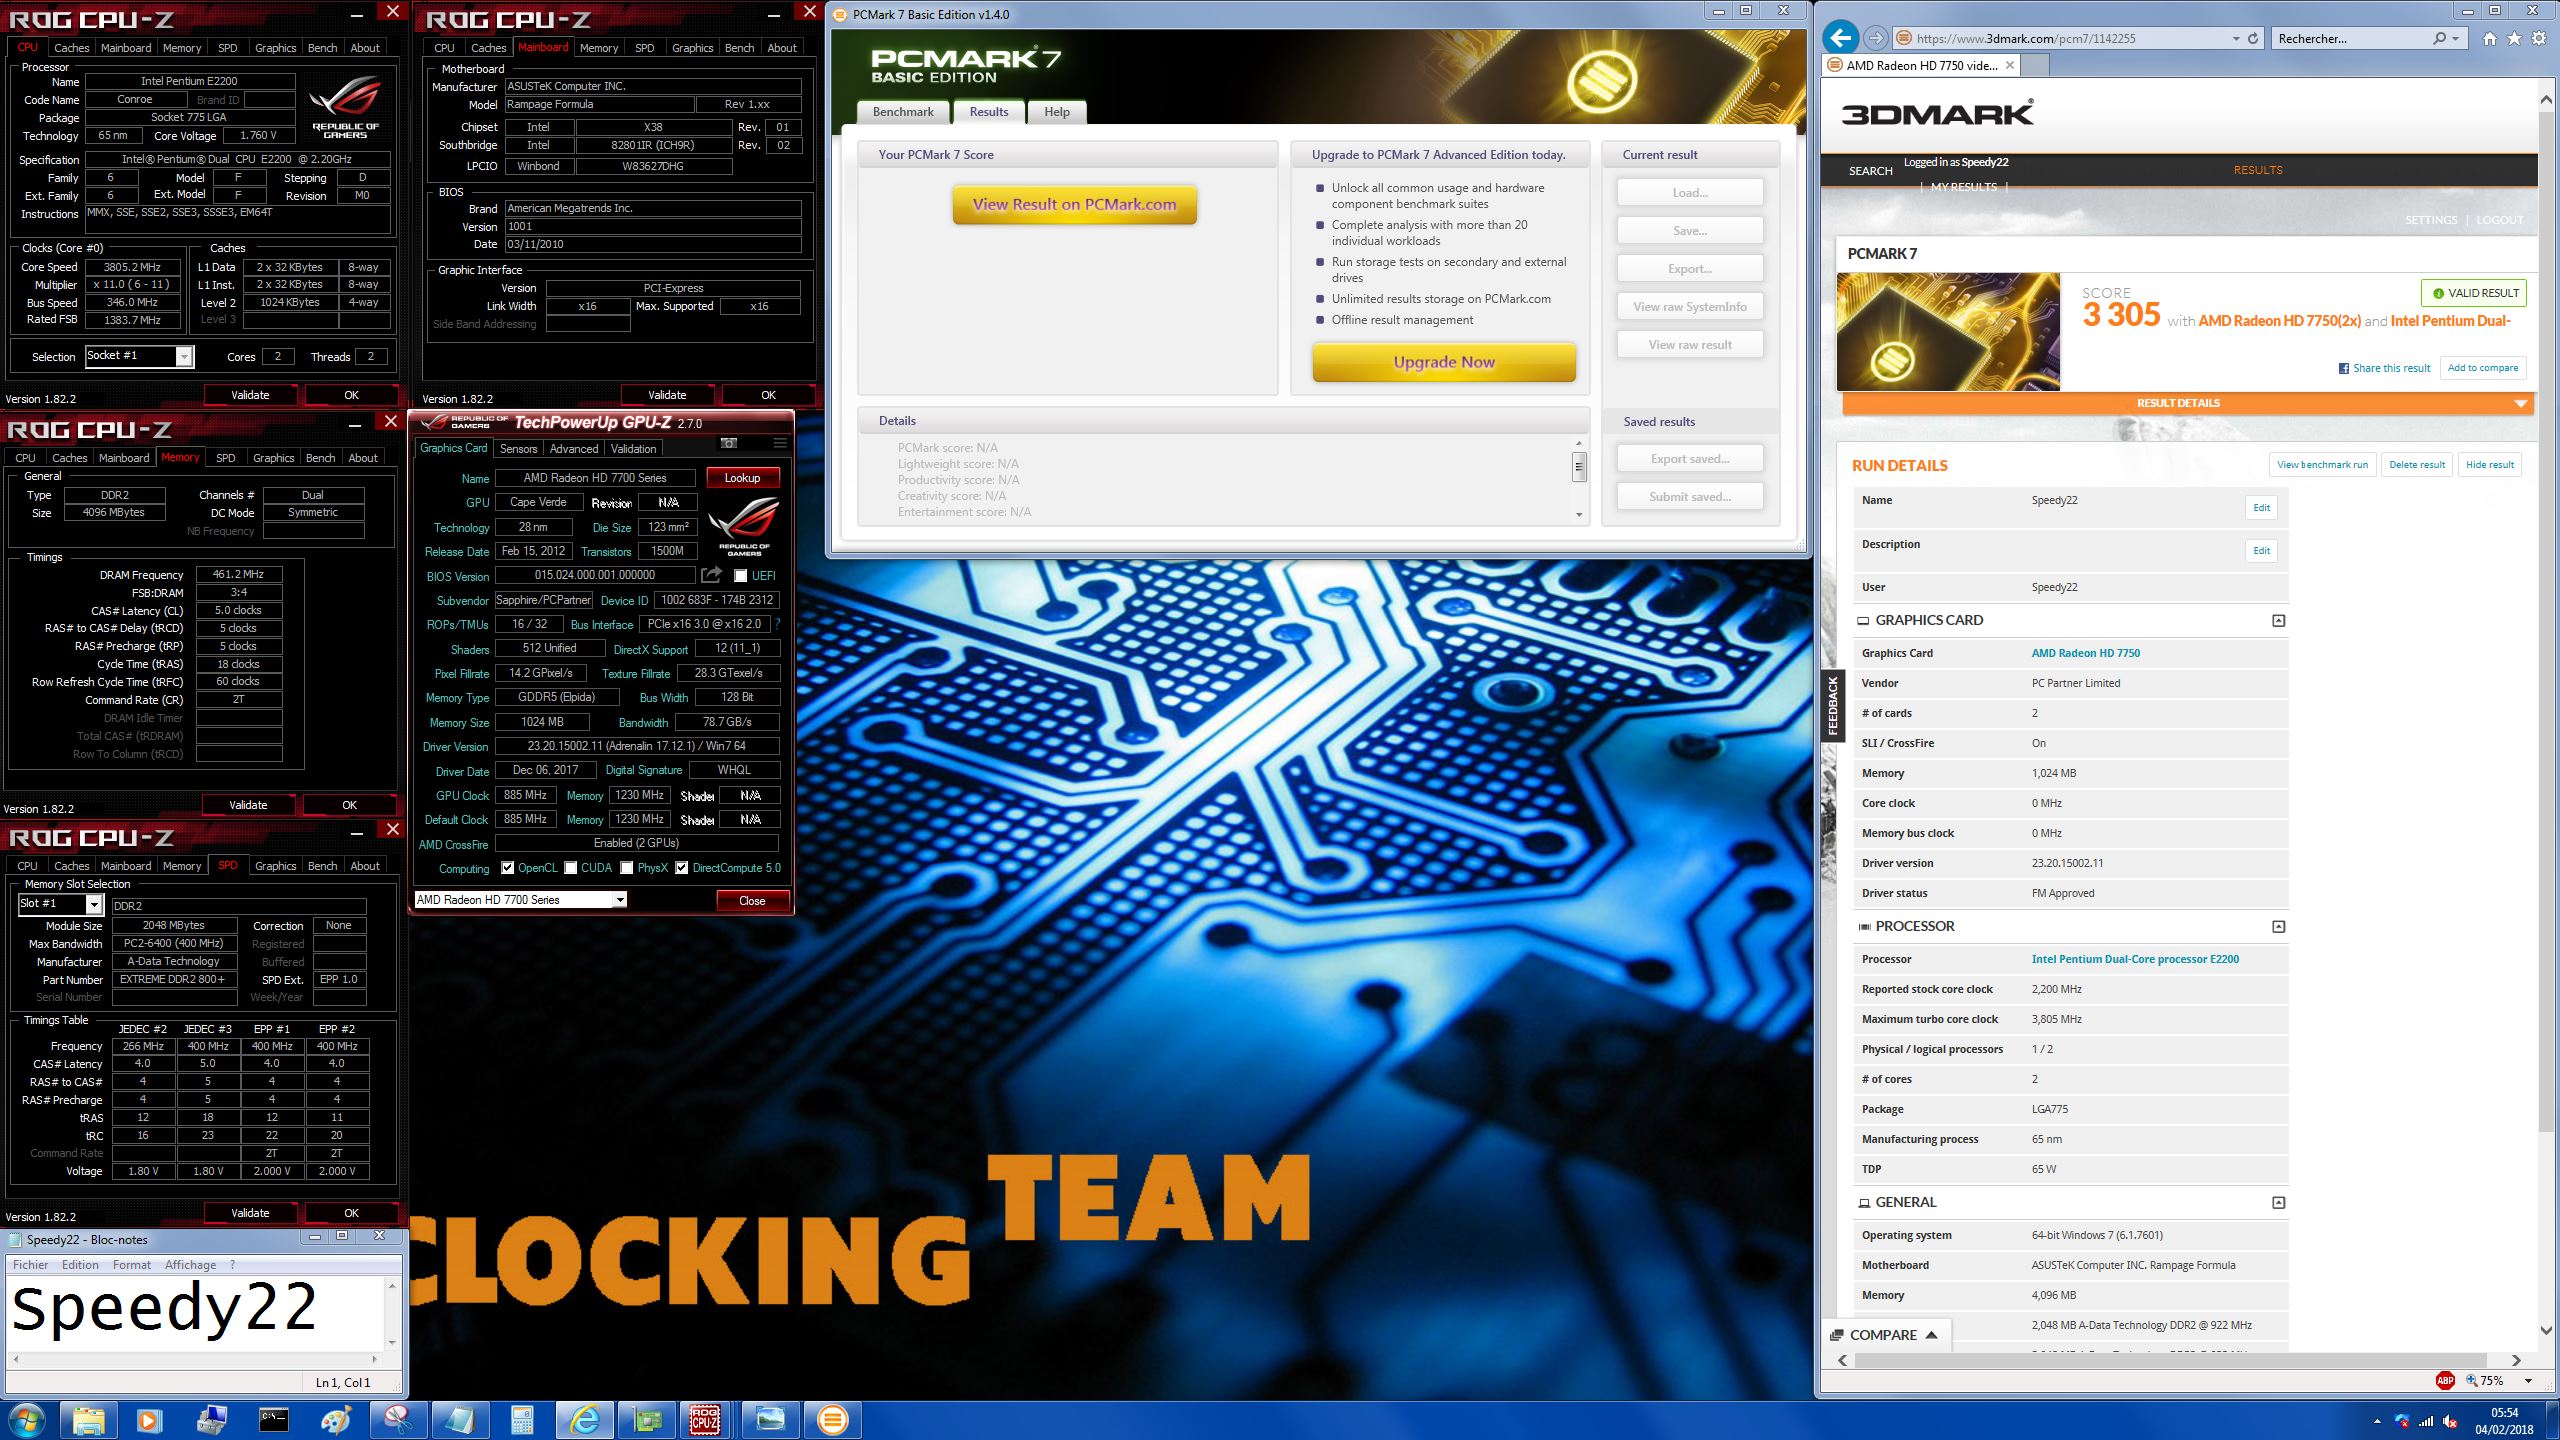Open the Format menu in Bloc-notes
The width and height of the screenshot is (2560, 1440).
[131, 1264]
